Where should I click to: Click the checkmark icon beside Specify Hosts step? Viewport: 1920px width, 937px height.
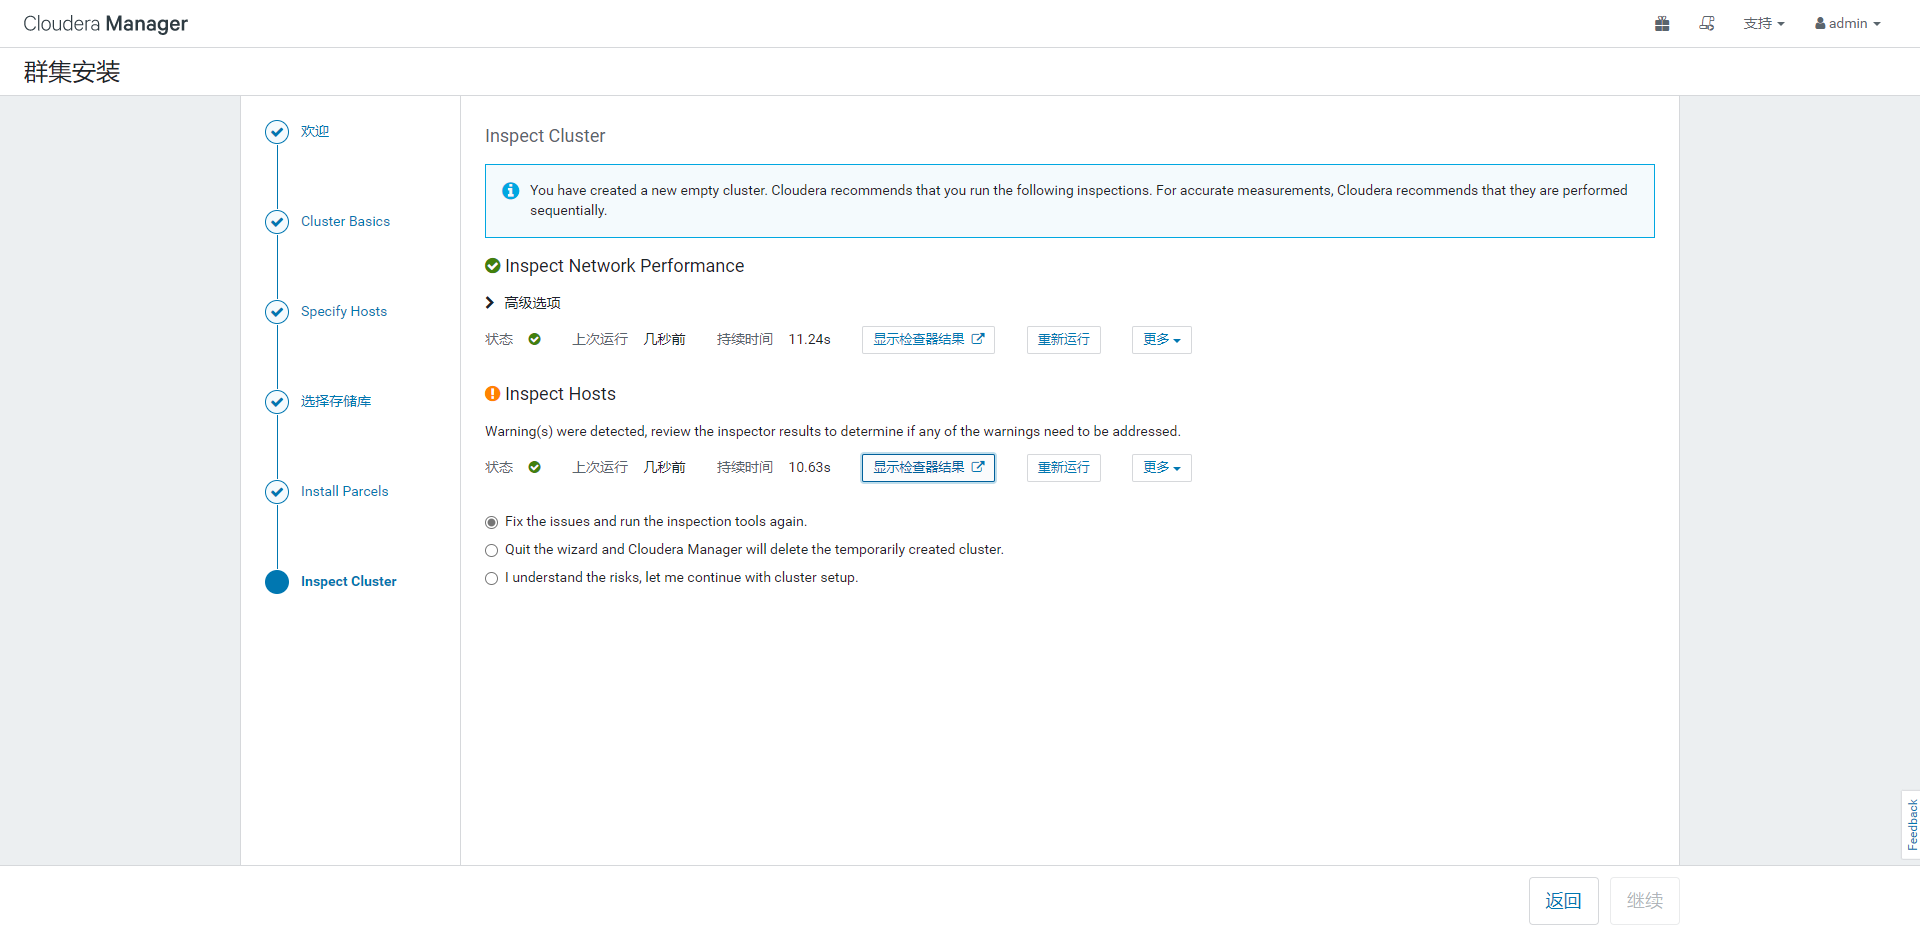click(x=277, y=312)
